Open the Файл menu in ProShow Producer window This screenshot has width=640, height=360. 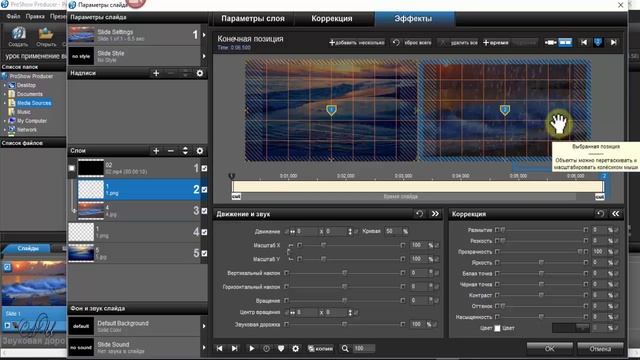[x=13, y=16]
